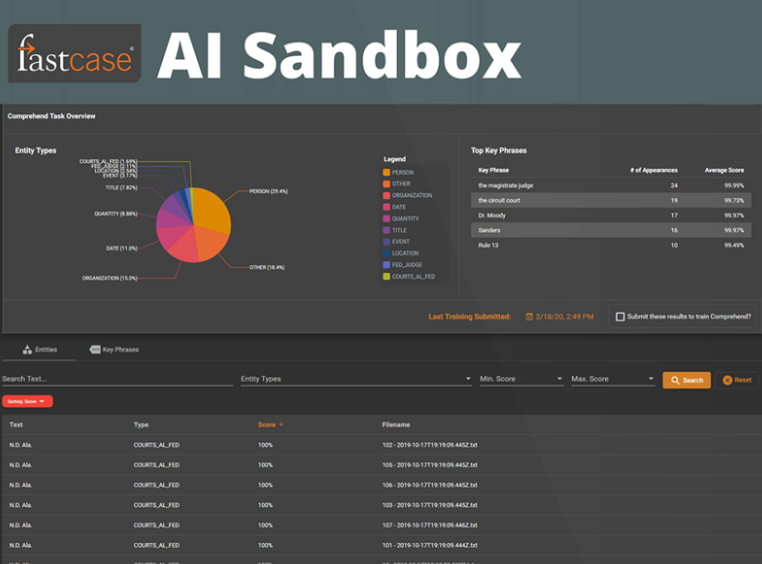This screenshot has width=762, height=564.
Task: Click the Entities tab icon
Action: coord(27,349)
